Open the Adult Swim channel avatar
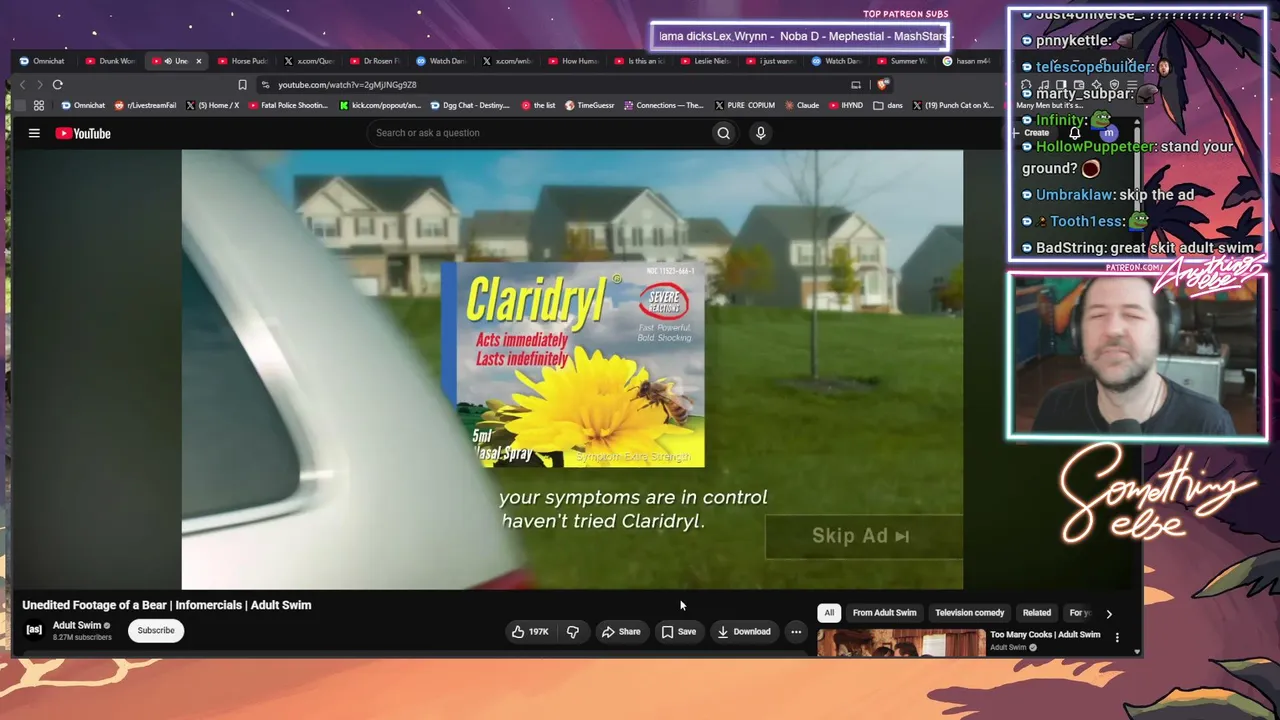 click(x=34, y=630)
